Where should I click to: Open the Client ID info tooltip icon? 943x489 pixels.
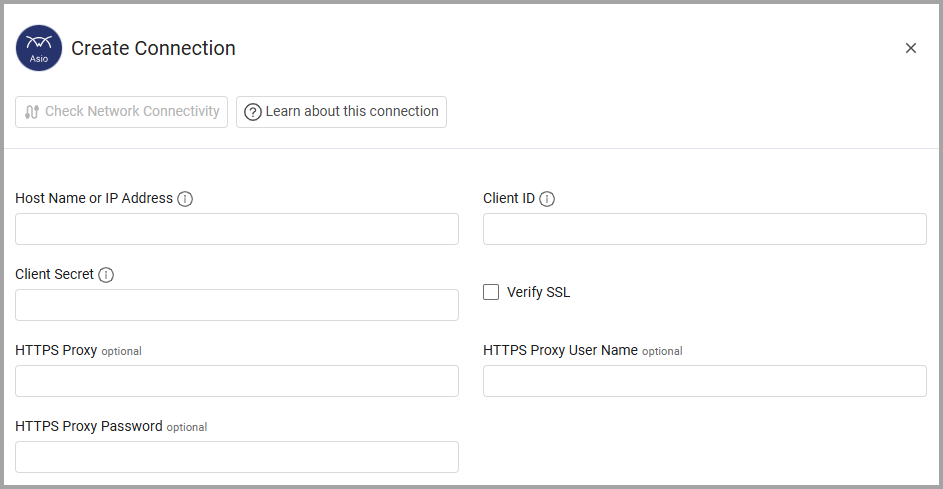(x=547, y=199)
